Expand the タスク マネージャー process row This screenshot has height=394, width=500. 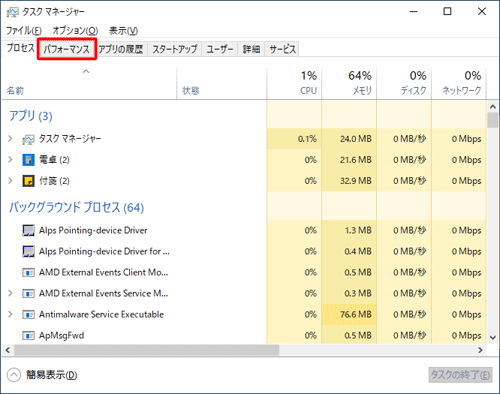[10, 139]
